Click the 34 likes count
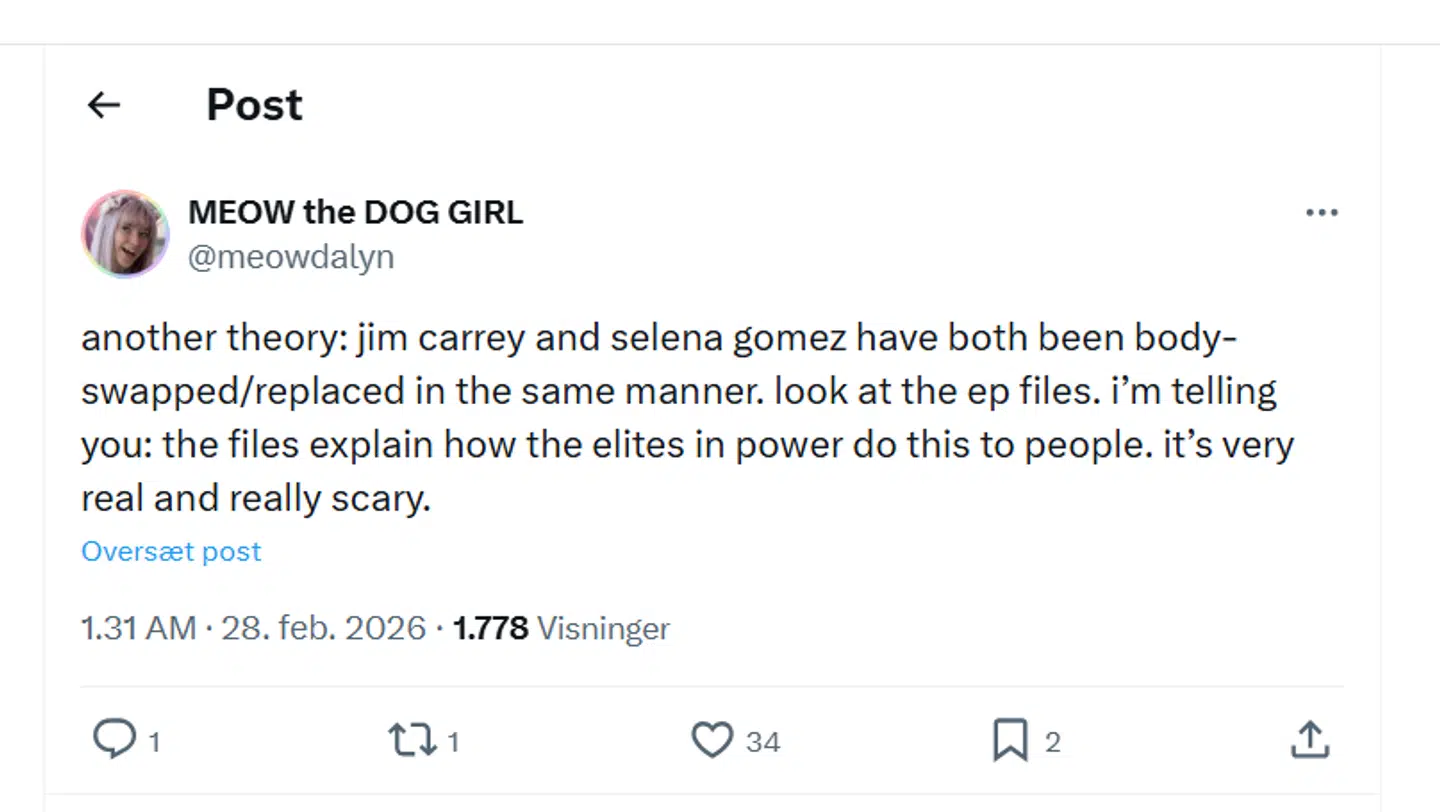The width and height of the screenshot is (1440, 812). click(763, 741)
